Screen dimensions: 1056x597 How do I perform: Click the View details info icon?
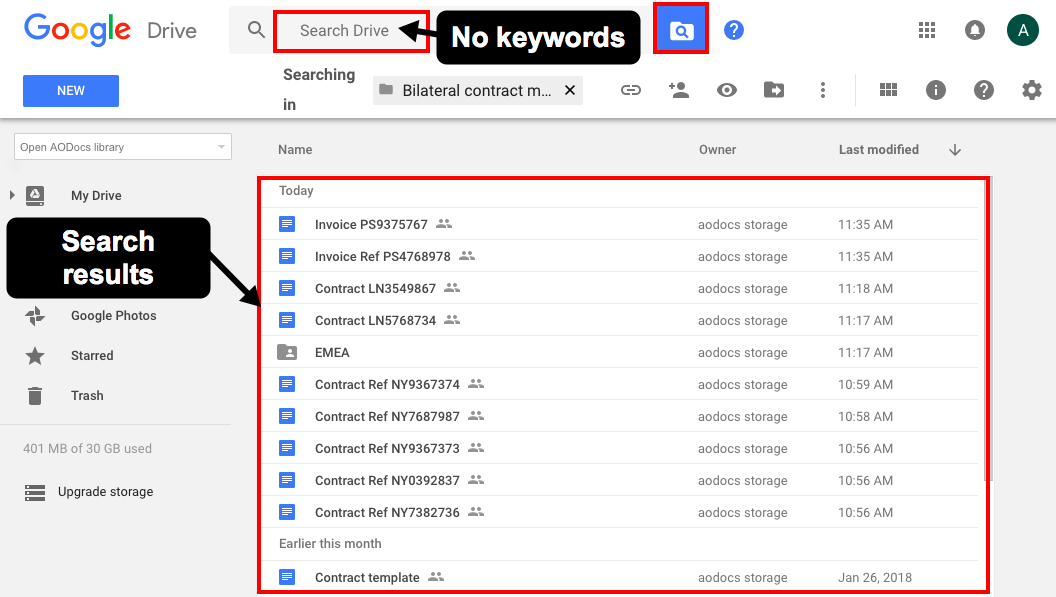pyautogui.click(x=935, y=90)
